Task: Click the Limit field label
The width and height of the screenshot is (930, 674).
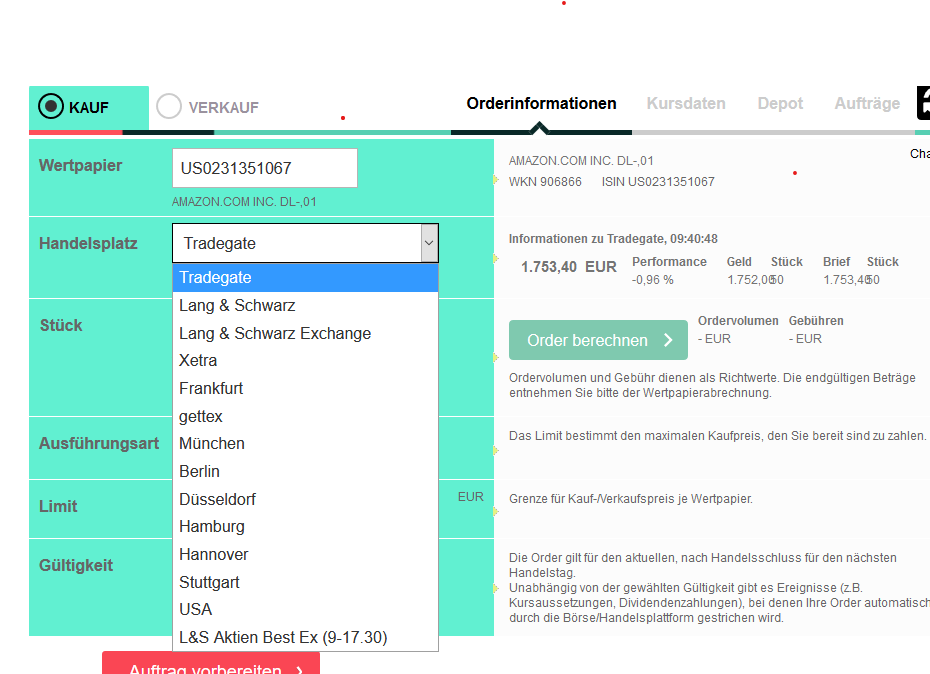Action: click(58, 506)
